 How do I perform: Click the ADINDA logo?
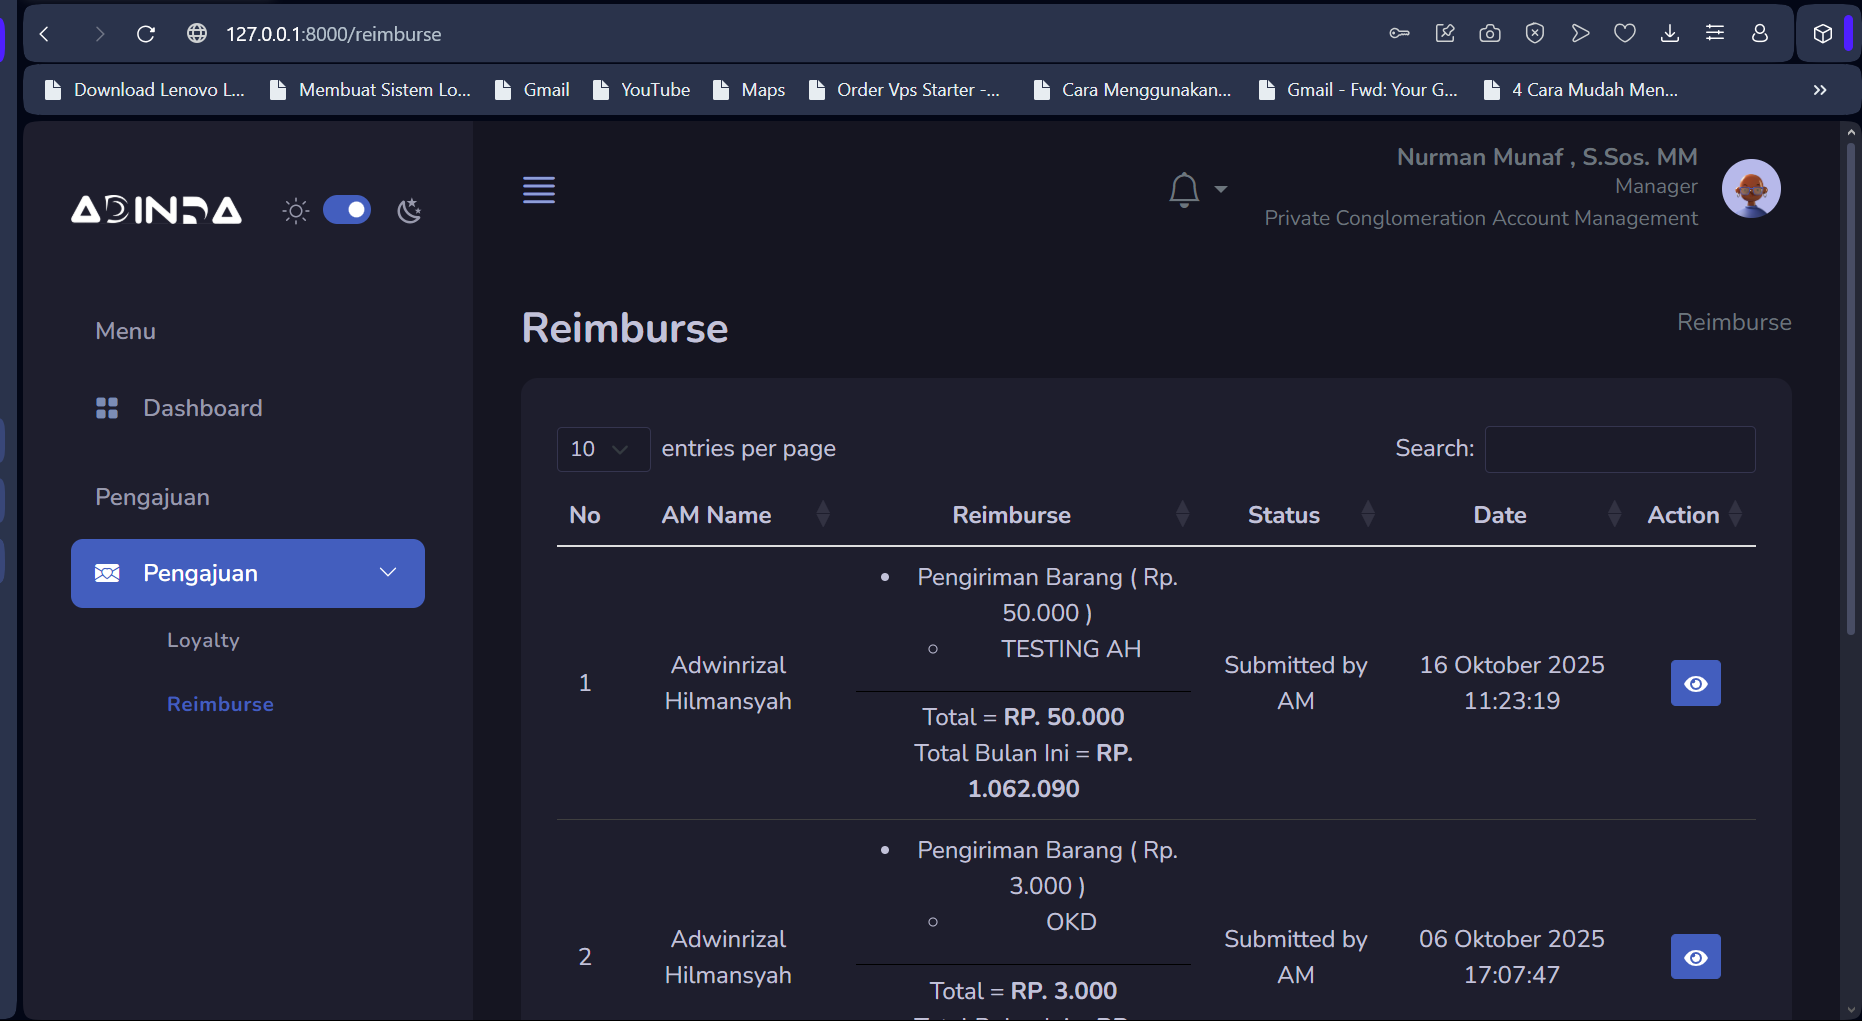click(156, 210)
